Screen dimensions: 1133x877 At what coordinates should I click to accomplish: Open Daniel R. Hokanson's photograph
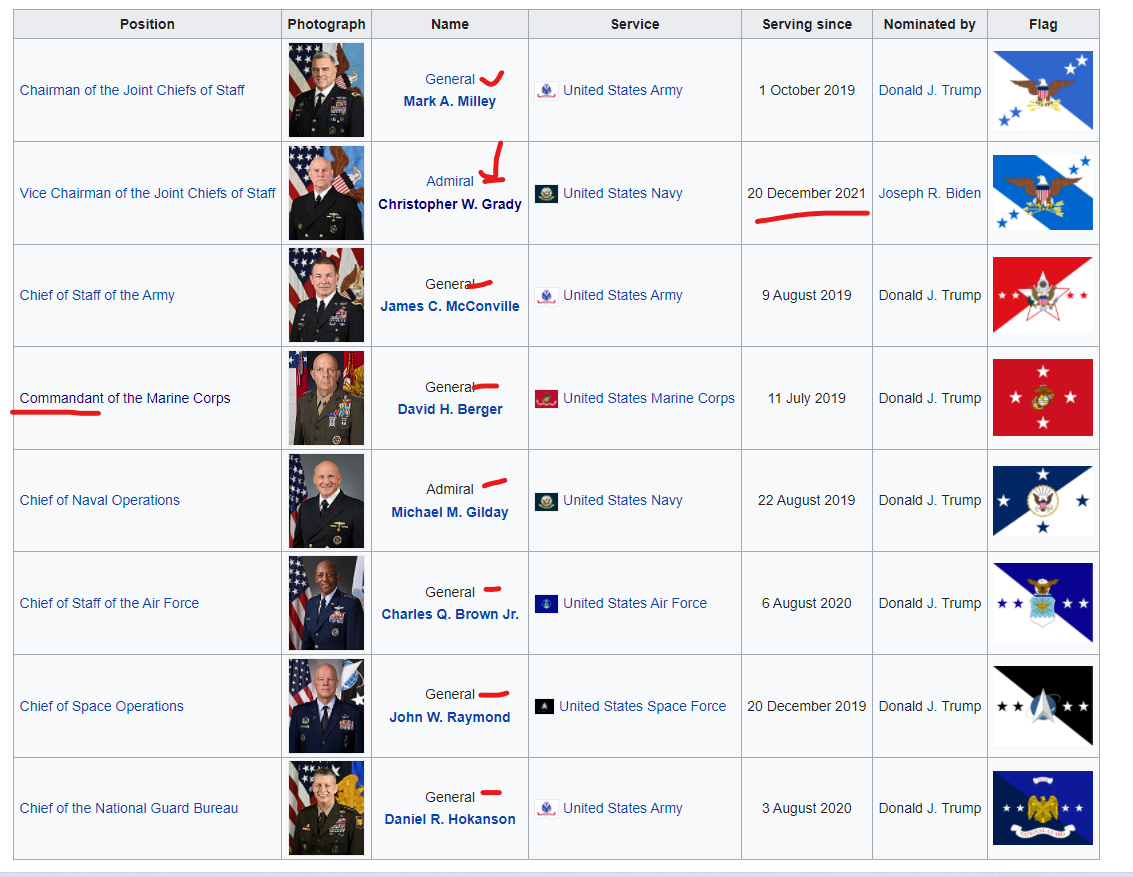click(327, 808)
